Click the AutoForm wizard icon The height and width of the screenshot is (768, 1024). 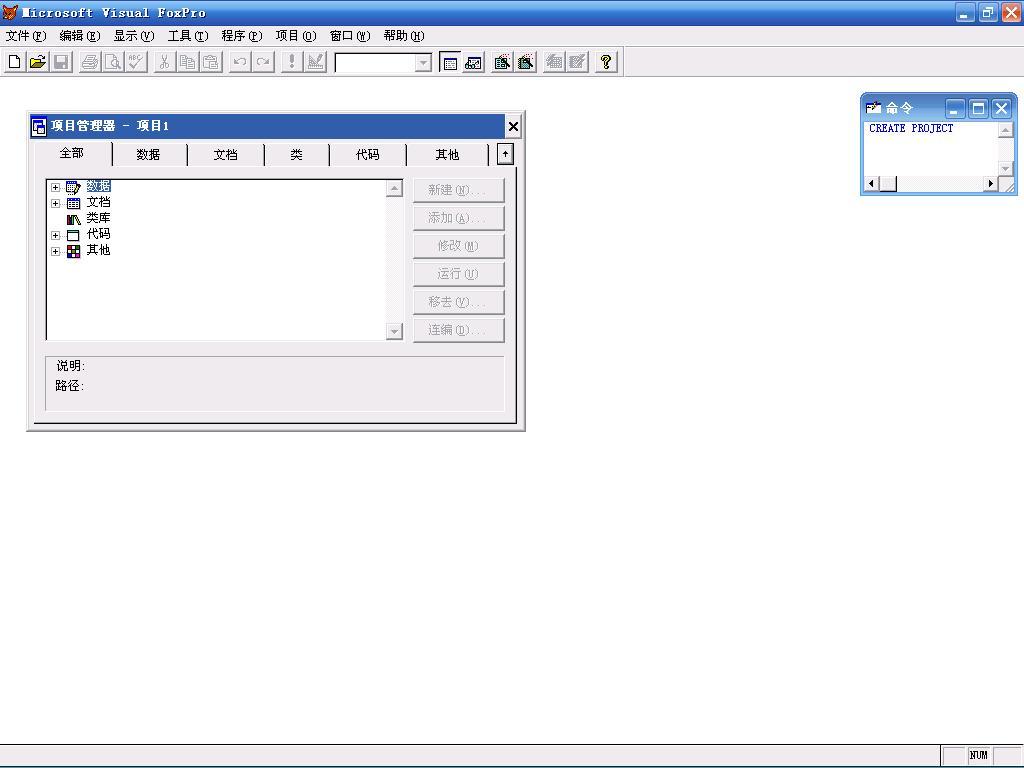tap(554, 62)
